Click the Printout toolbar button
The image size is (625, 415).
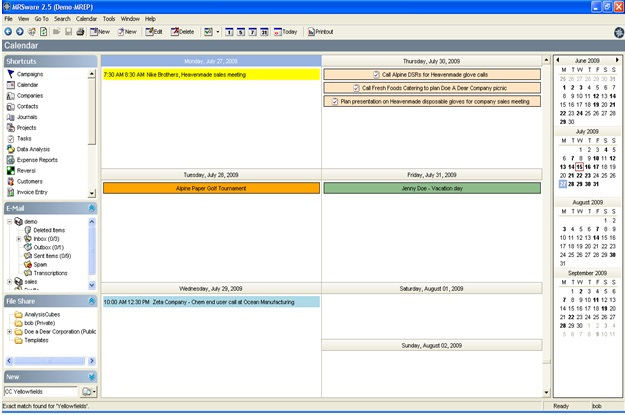320,31
